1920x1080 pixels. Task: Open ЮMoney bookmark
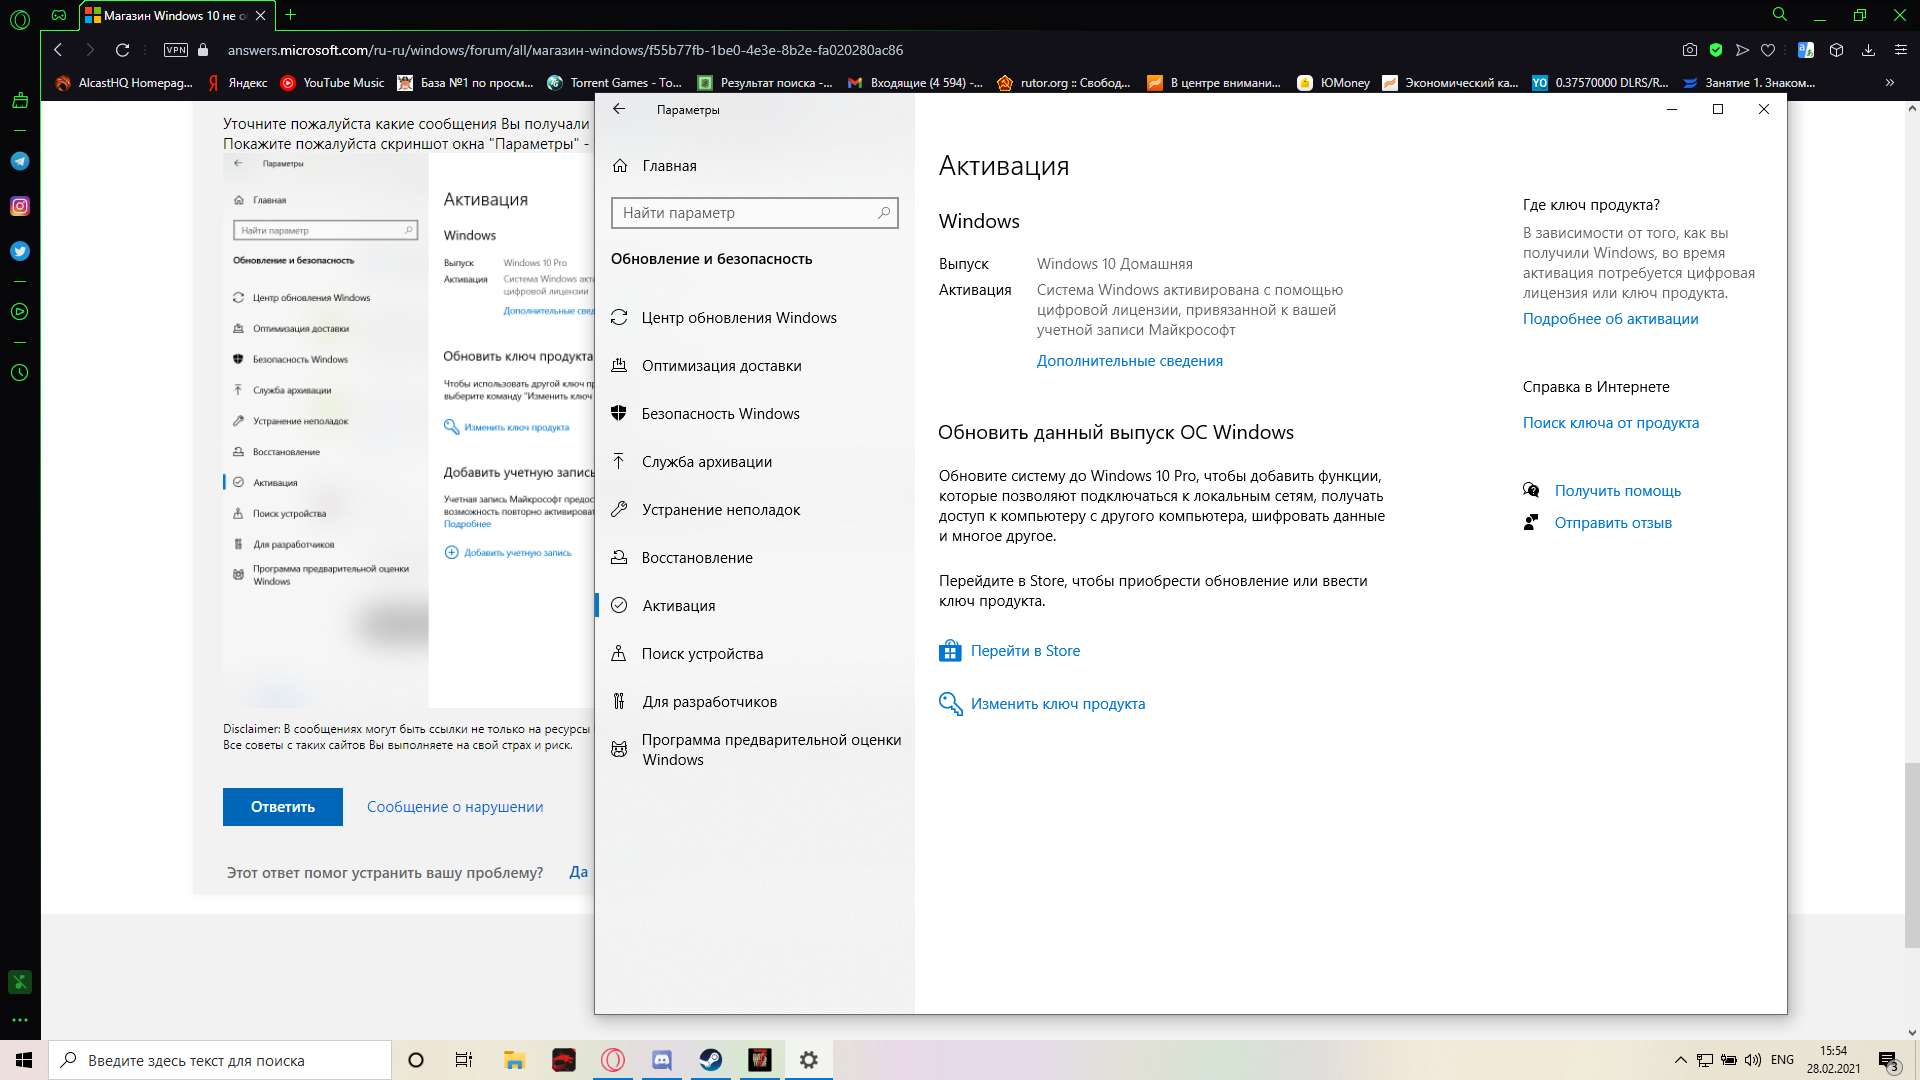point(1334,83)
